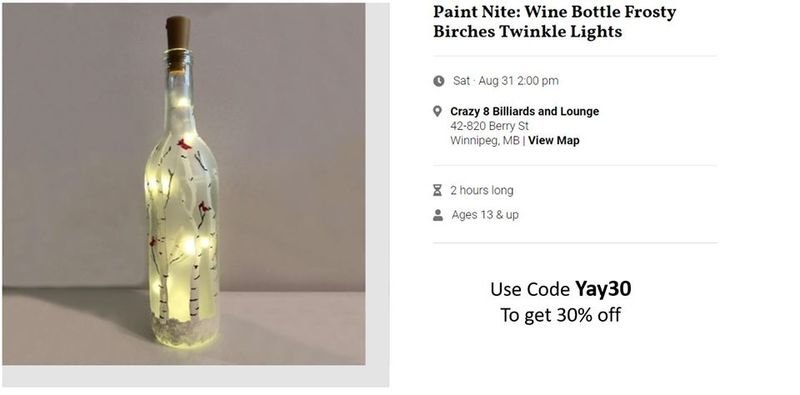Open the View Map link
This screenshot has width=800, height=395.
click(x=554, y=140)
